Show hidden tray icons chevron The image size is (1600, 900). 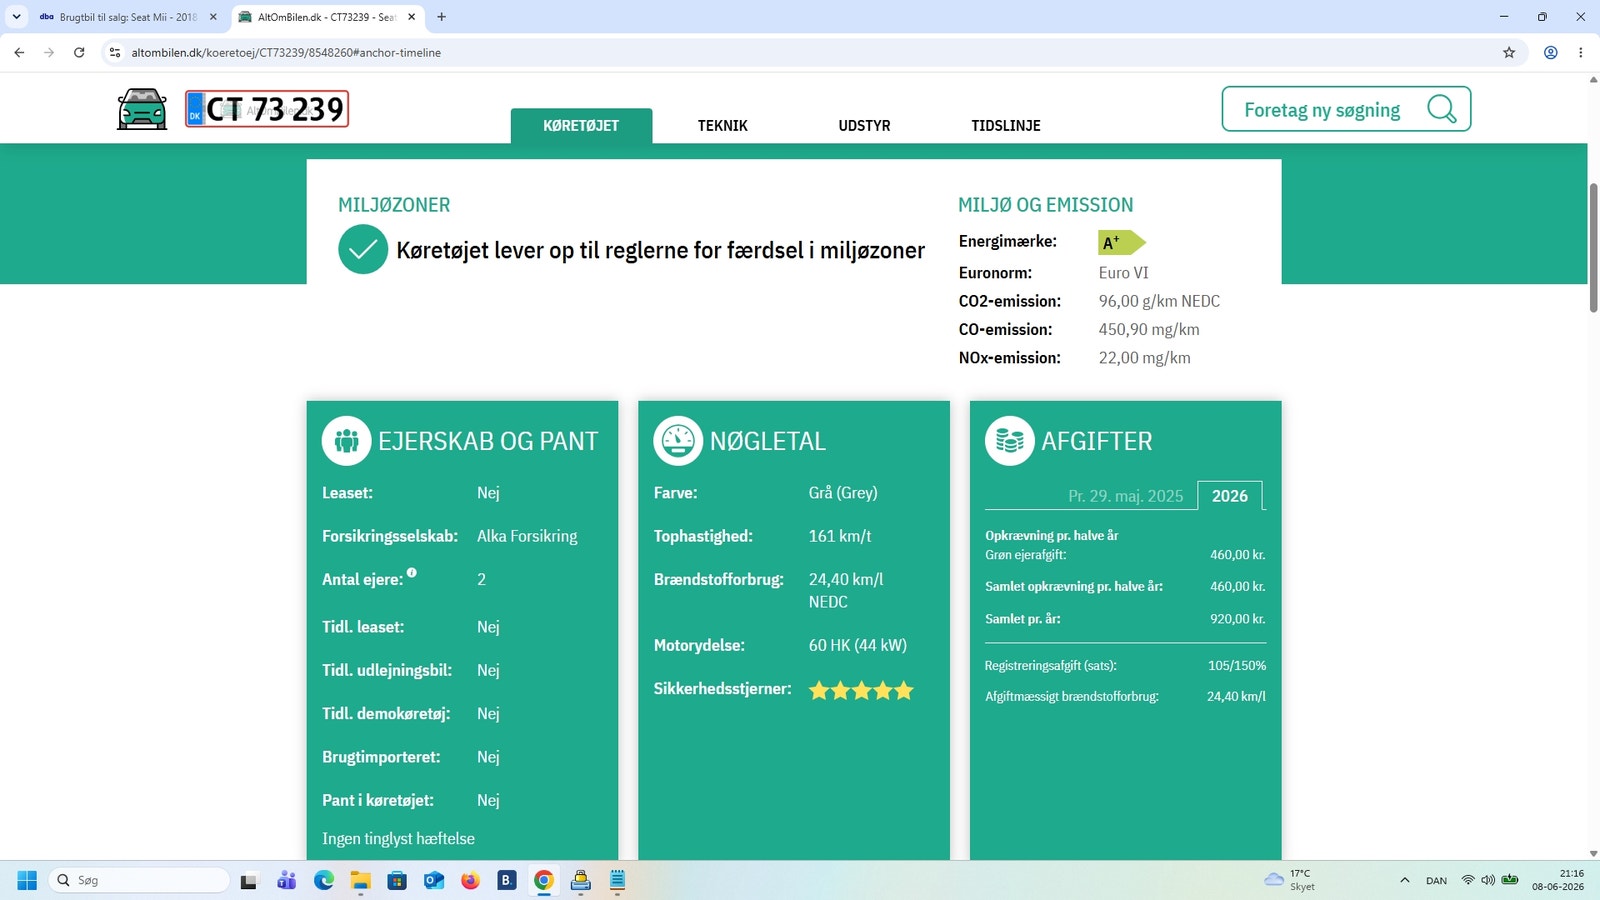tap(1405, 880)
